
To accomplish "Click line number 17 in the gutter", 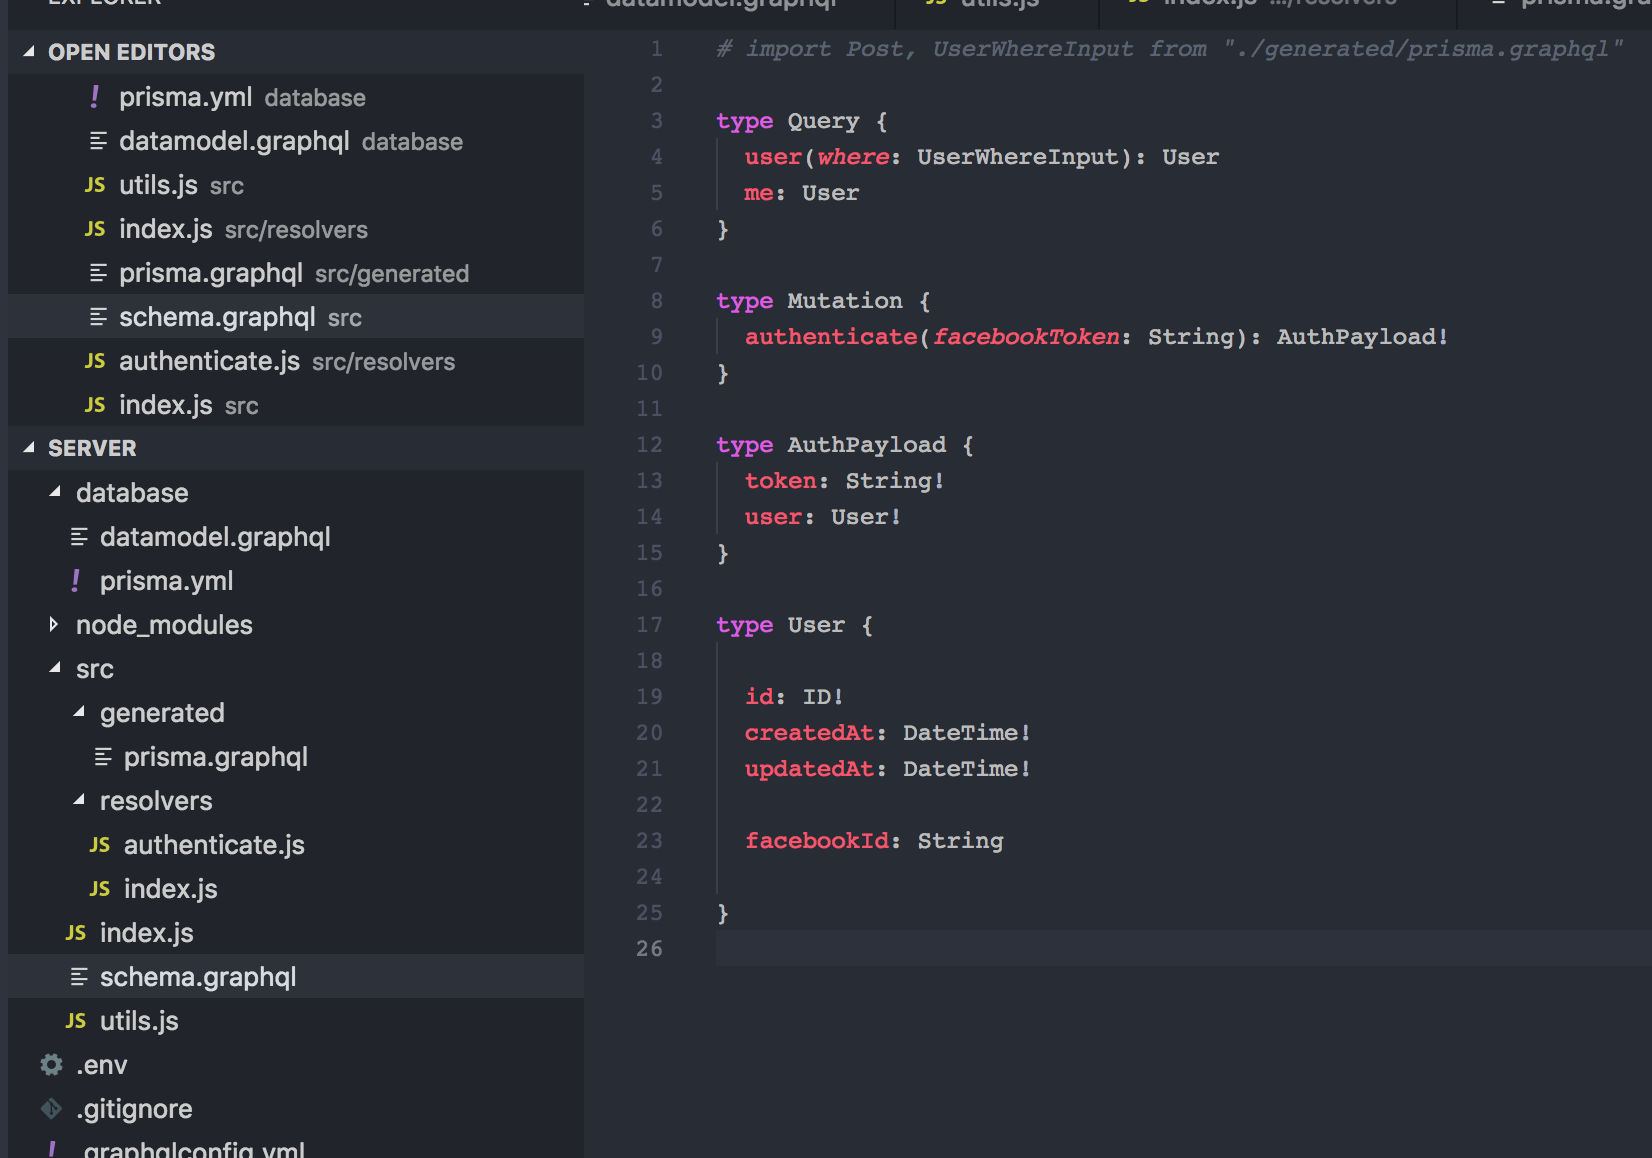I will (649, 624).
